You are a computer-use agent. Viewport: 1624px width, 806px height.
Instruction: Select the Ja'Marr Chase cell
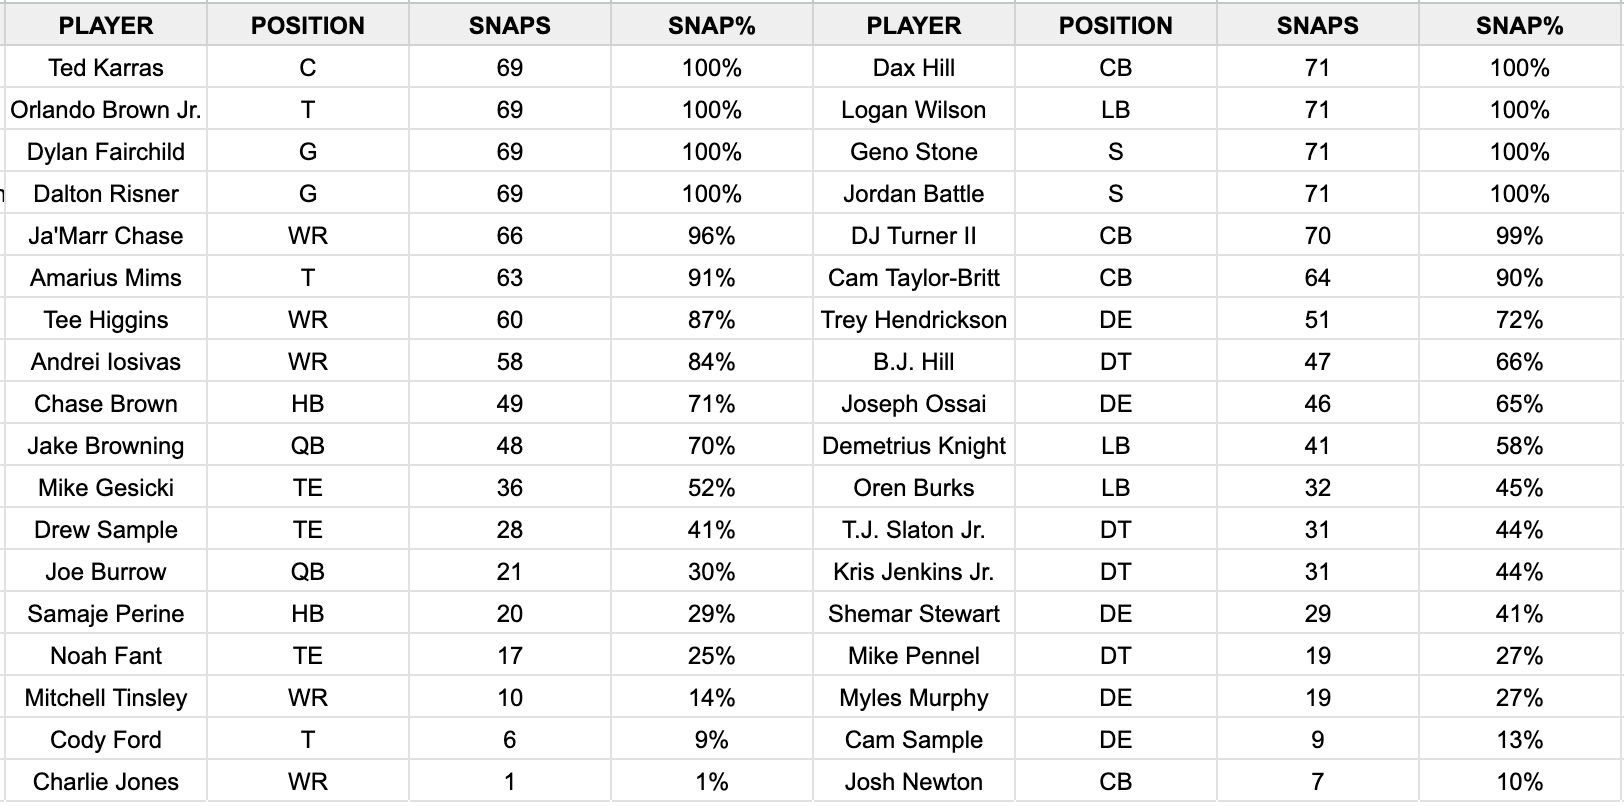(106, 236)
